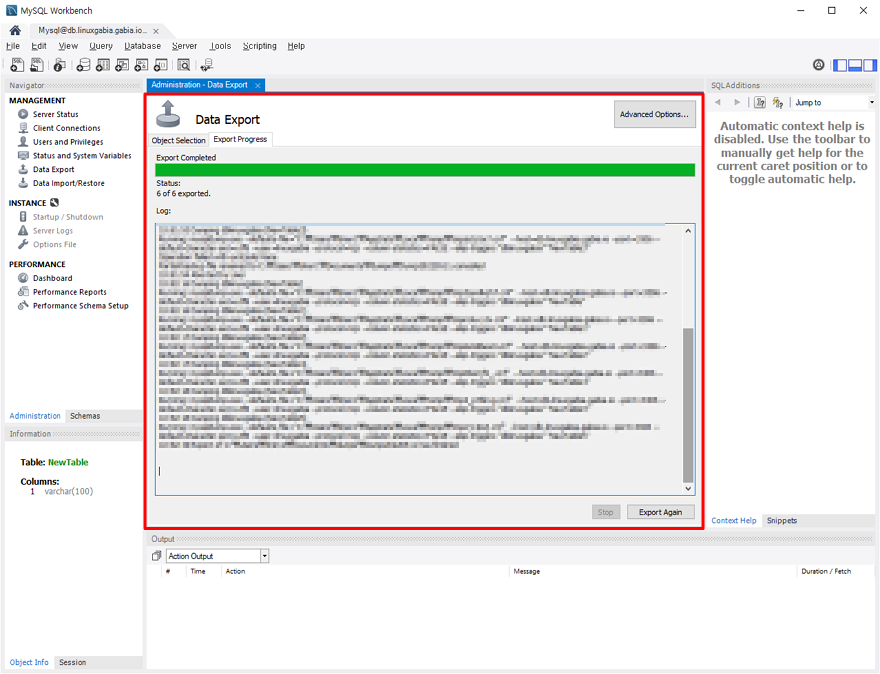Open the Database menu

click(x=143, y=46)
